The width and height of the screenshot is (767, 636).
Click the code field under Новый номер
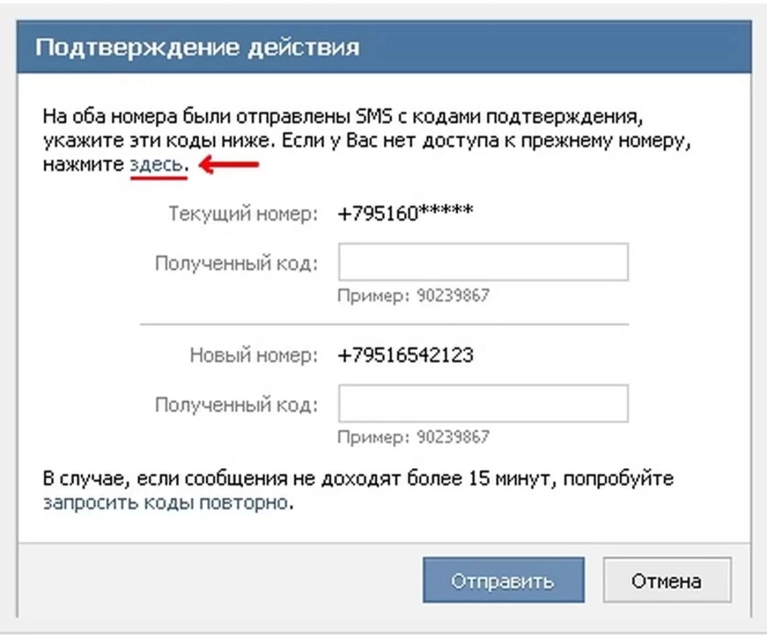tap(483, 403)
